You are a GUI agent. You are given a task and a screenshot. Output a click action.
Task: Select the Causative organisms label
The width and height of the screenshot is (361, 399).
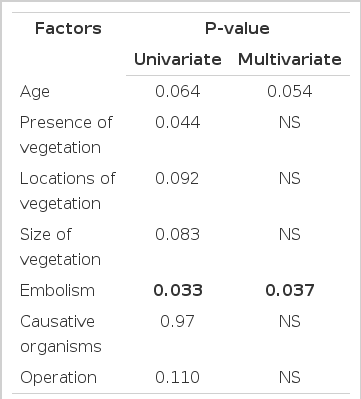click(x=61, y=334)
